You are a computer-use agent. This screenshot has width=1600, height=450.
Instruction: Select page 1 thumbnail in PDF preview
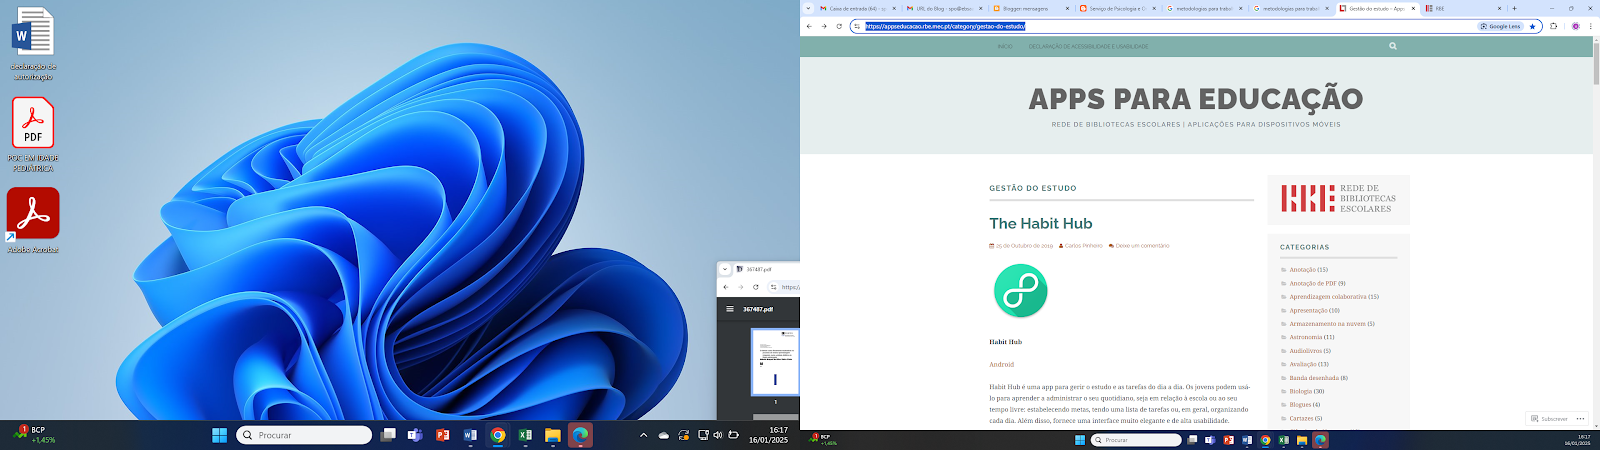775,362
